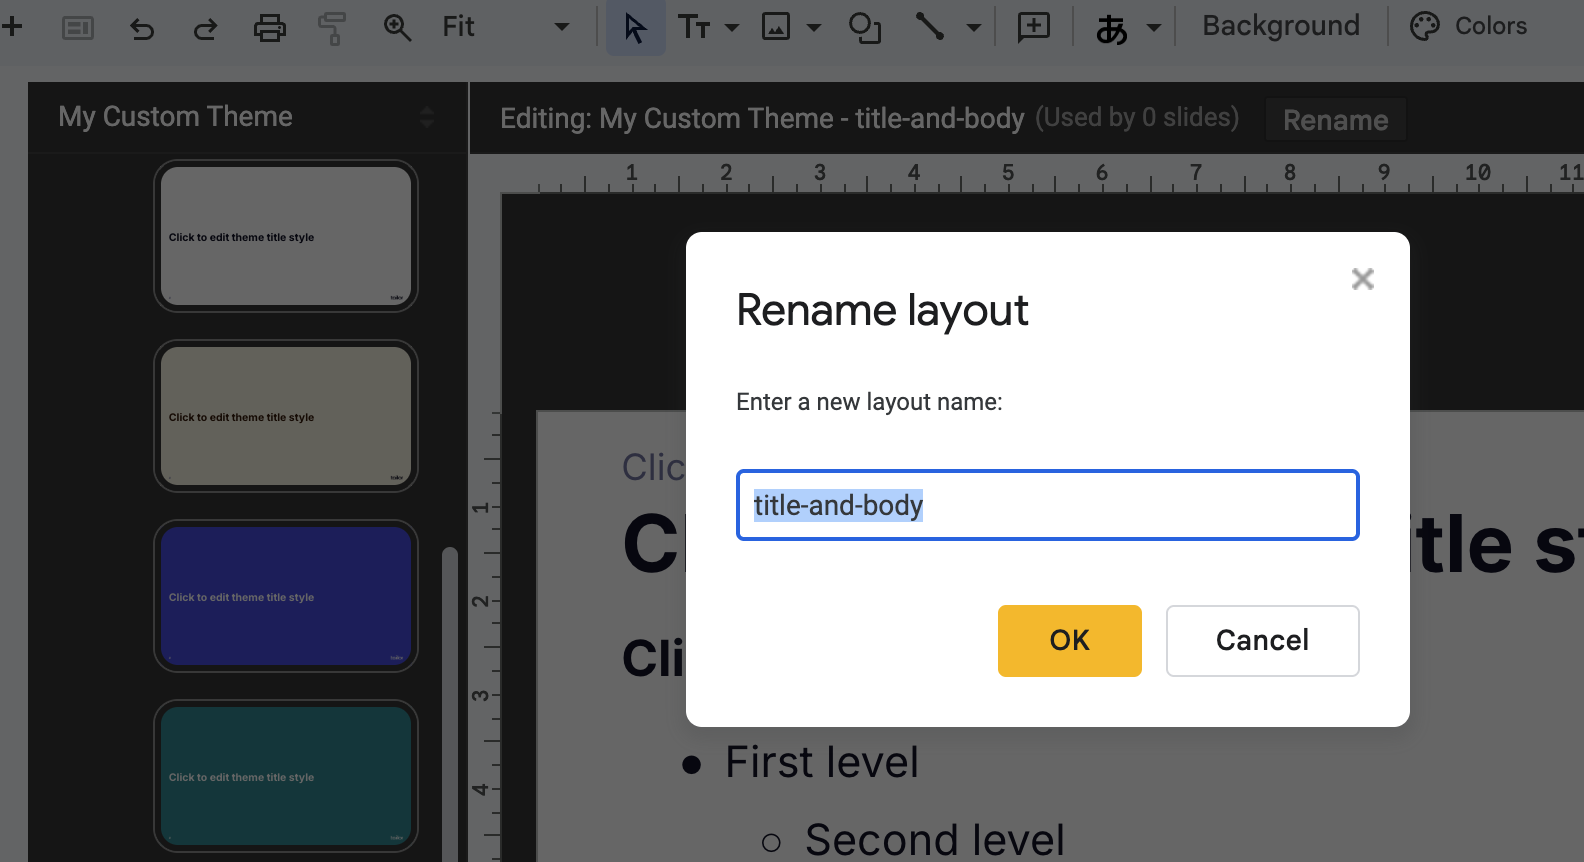Screen dimensions: 1584x862
Task: Expand the input tools dropdown arrow
Action: pos(1154,28)
